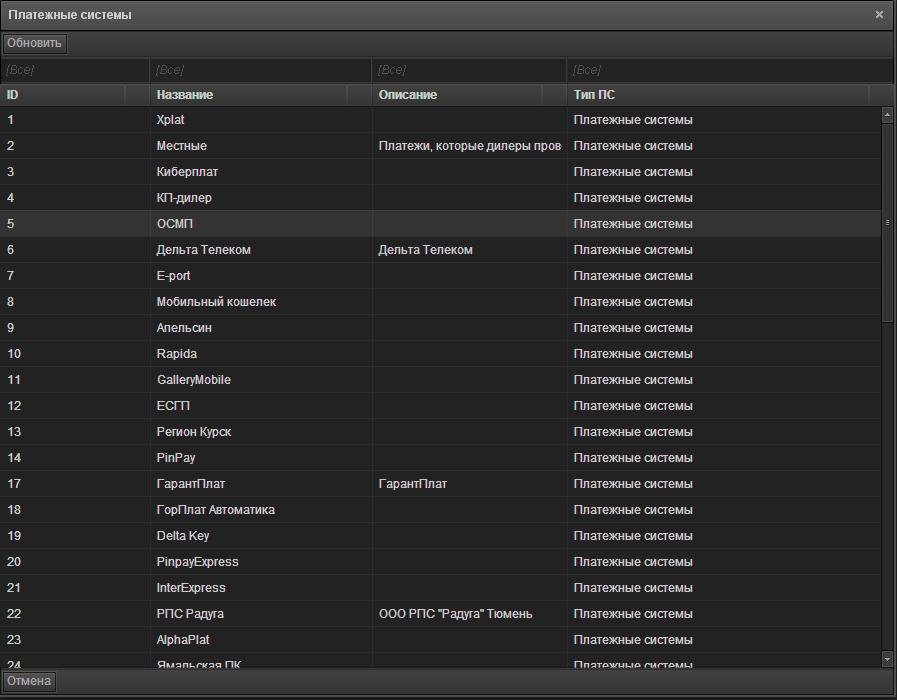Focus the ID column filter field
The width and height of the screenshot is (897, 700).
pos(75,70)
